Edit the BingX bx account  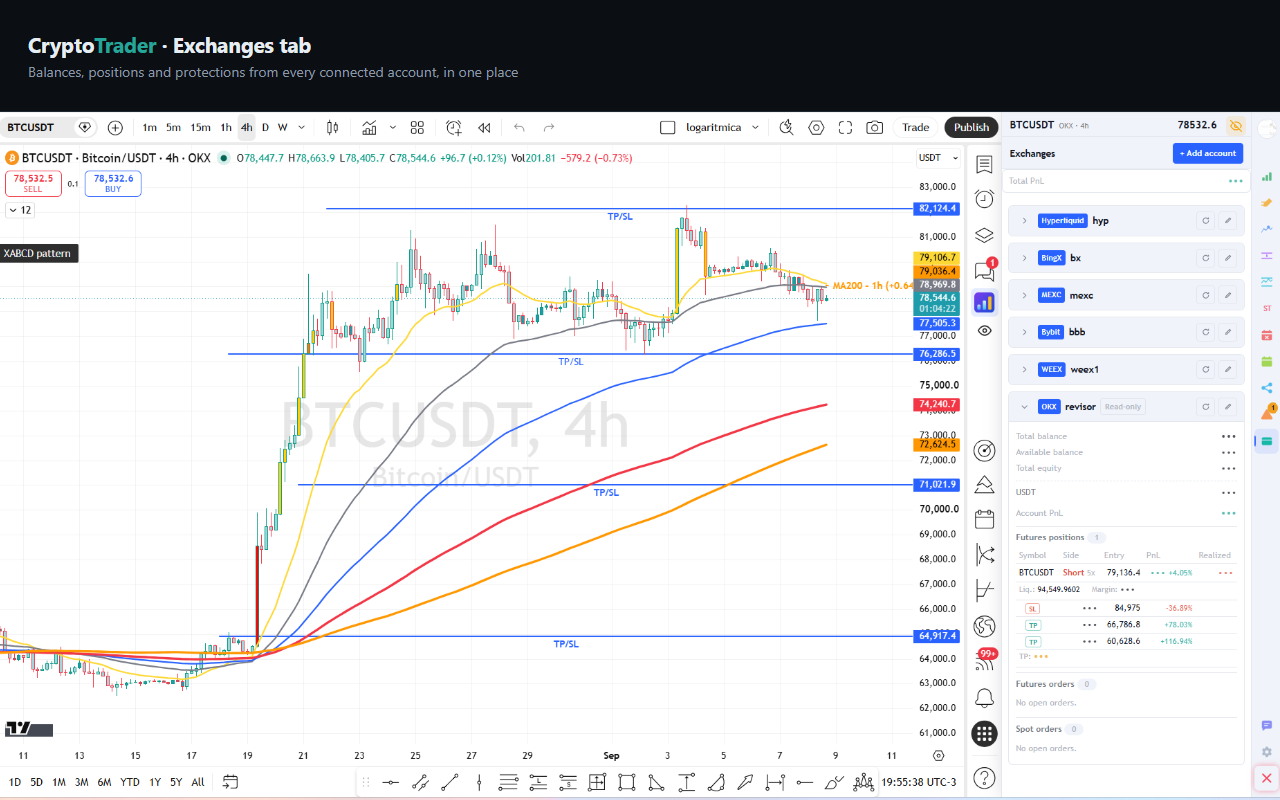pos(1228,258)
